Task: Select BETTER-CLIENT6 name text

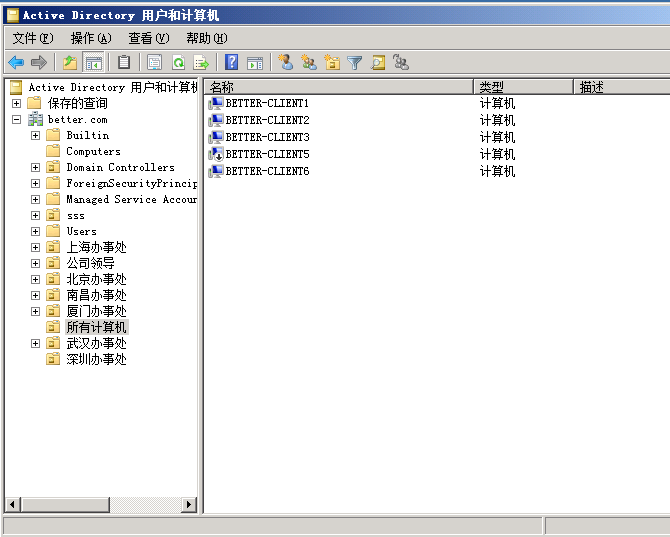Action: click(267, 171)
